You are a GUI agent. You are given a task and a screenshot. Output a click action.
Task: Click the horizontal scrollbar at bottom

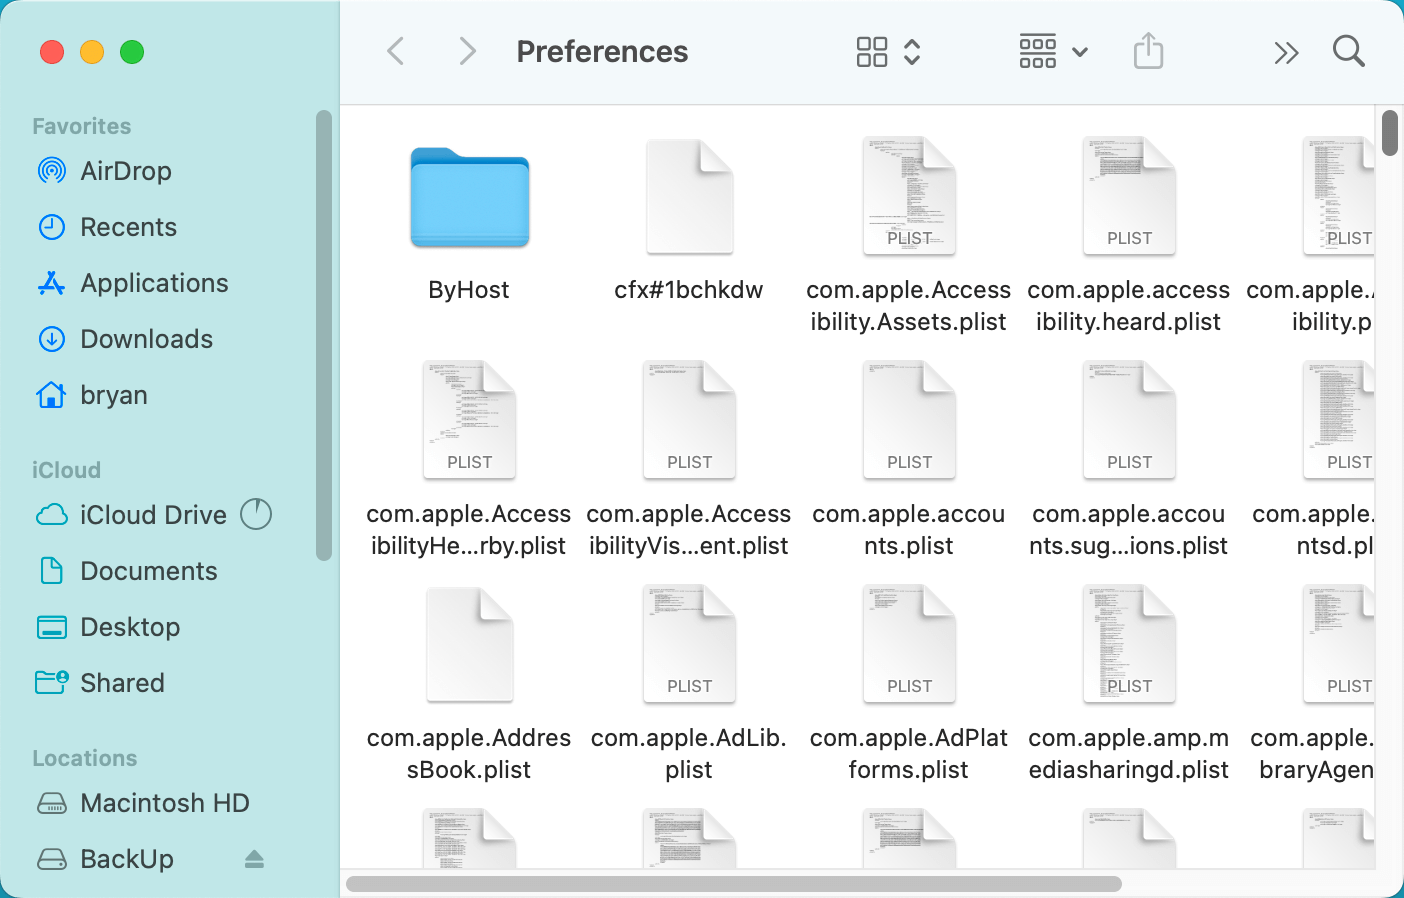733,884
